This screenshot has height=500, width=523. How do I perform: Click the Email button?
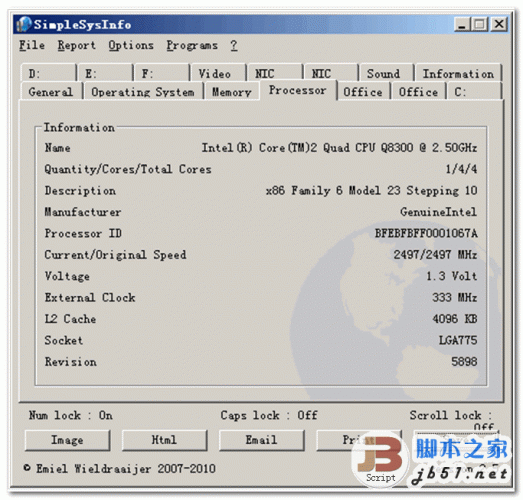point(262,440)
